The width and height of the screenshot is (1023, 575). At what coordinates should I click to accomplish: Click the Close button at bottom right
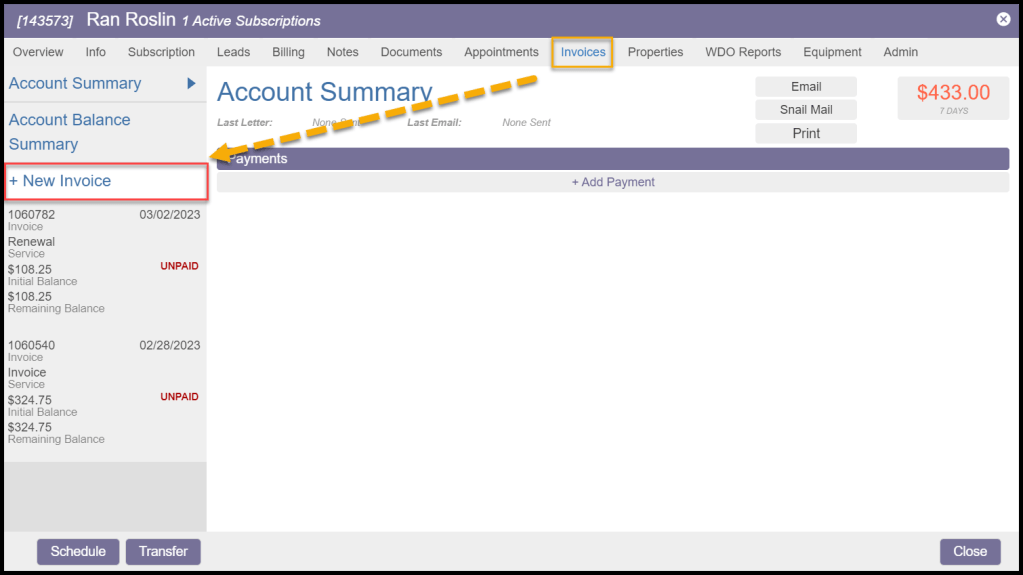coord(969,551)
